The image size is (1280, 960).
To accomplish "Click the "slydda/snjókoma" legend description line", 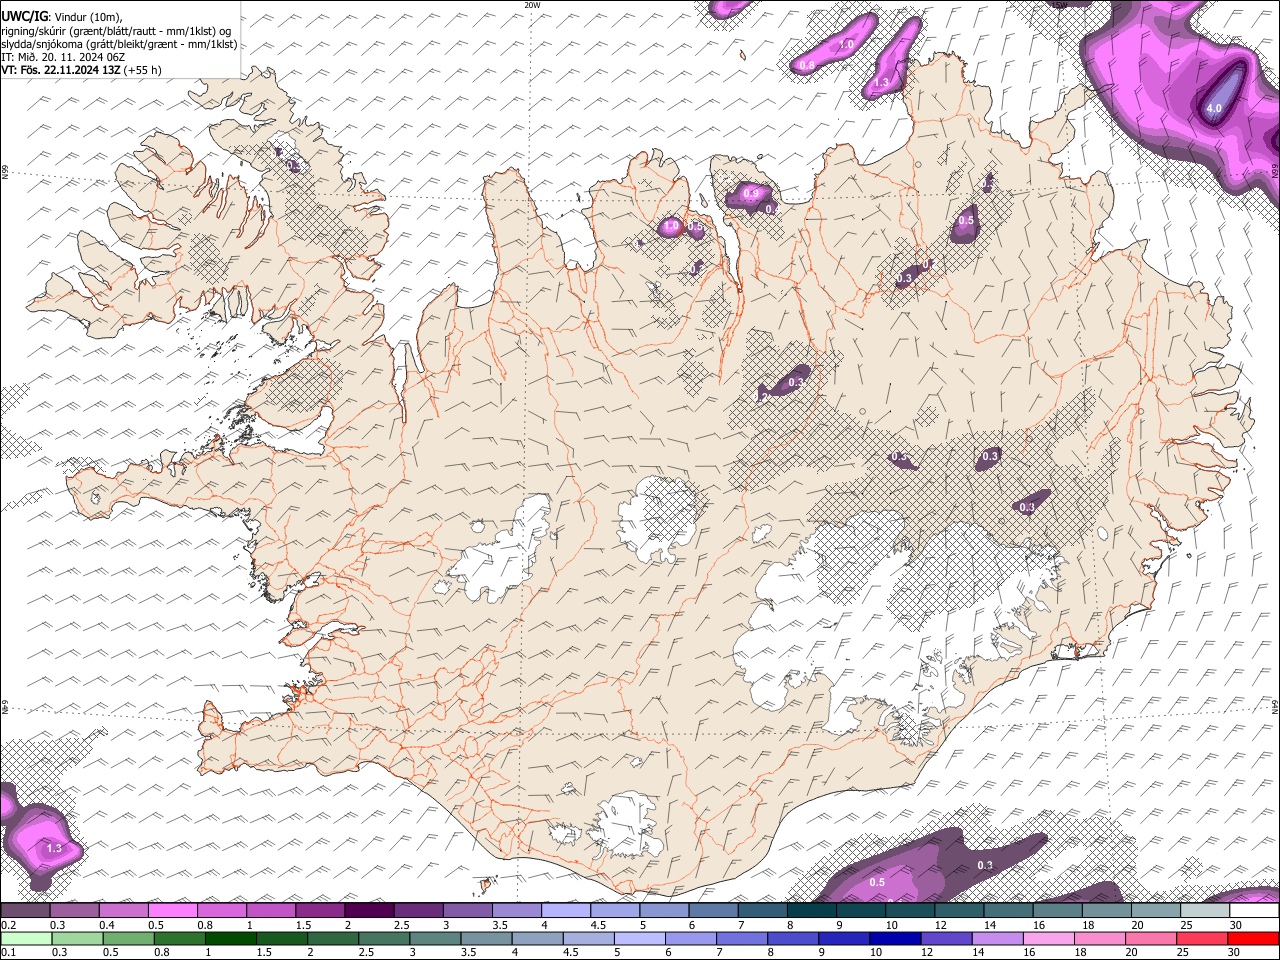I will (x=119, y=44).
